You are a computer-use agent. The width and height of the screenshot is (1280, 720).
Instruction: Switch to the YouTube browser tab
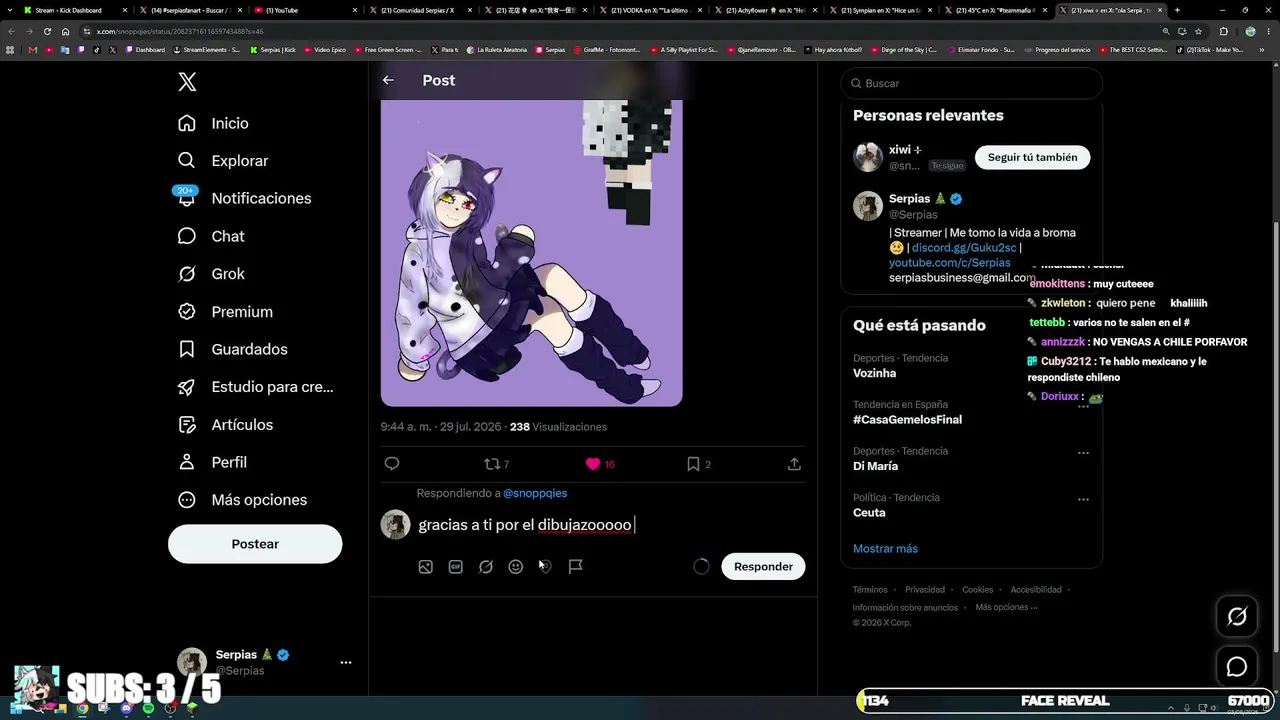tap(305, 10)
